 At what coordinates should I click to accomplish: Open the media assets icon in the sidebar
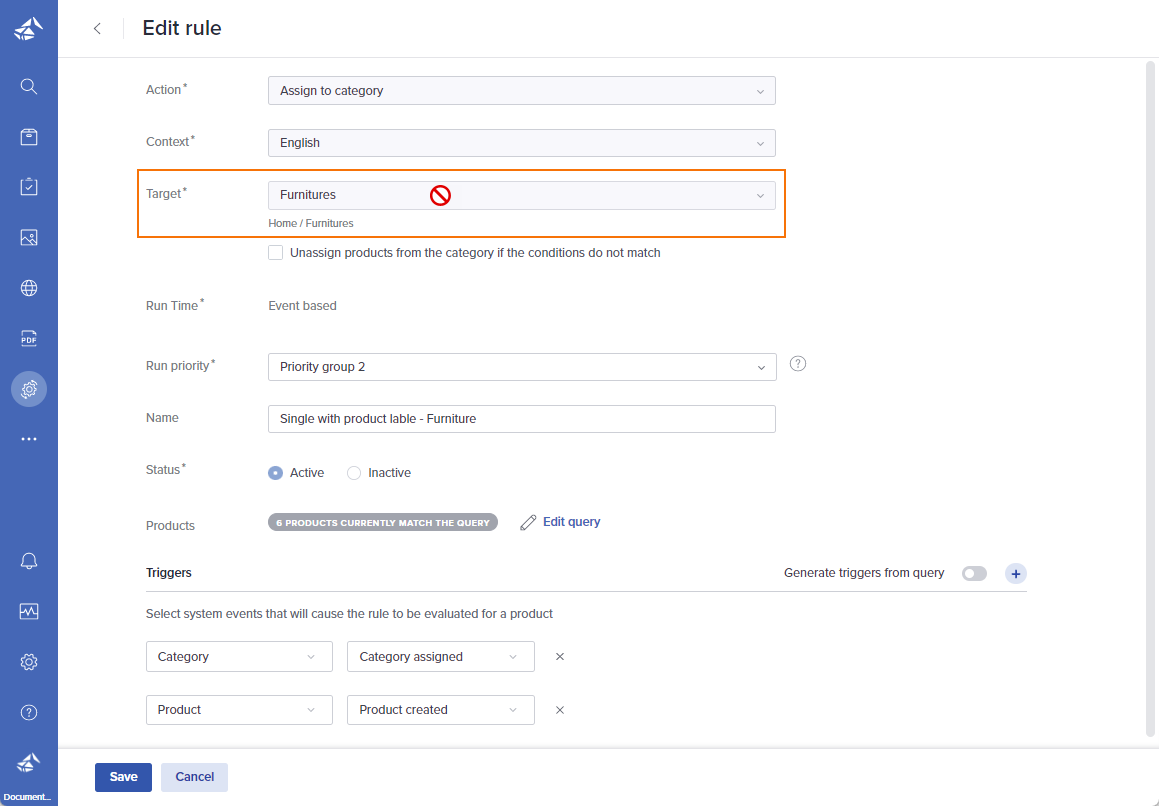tap(28, 237)
